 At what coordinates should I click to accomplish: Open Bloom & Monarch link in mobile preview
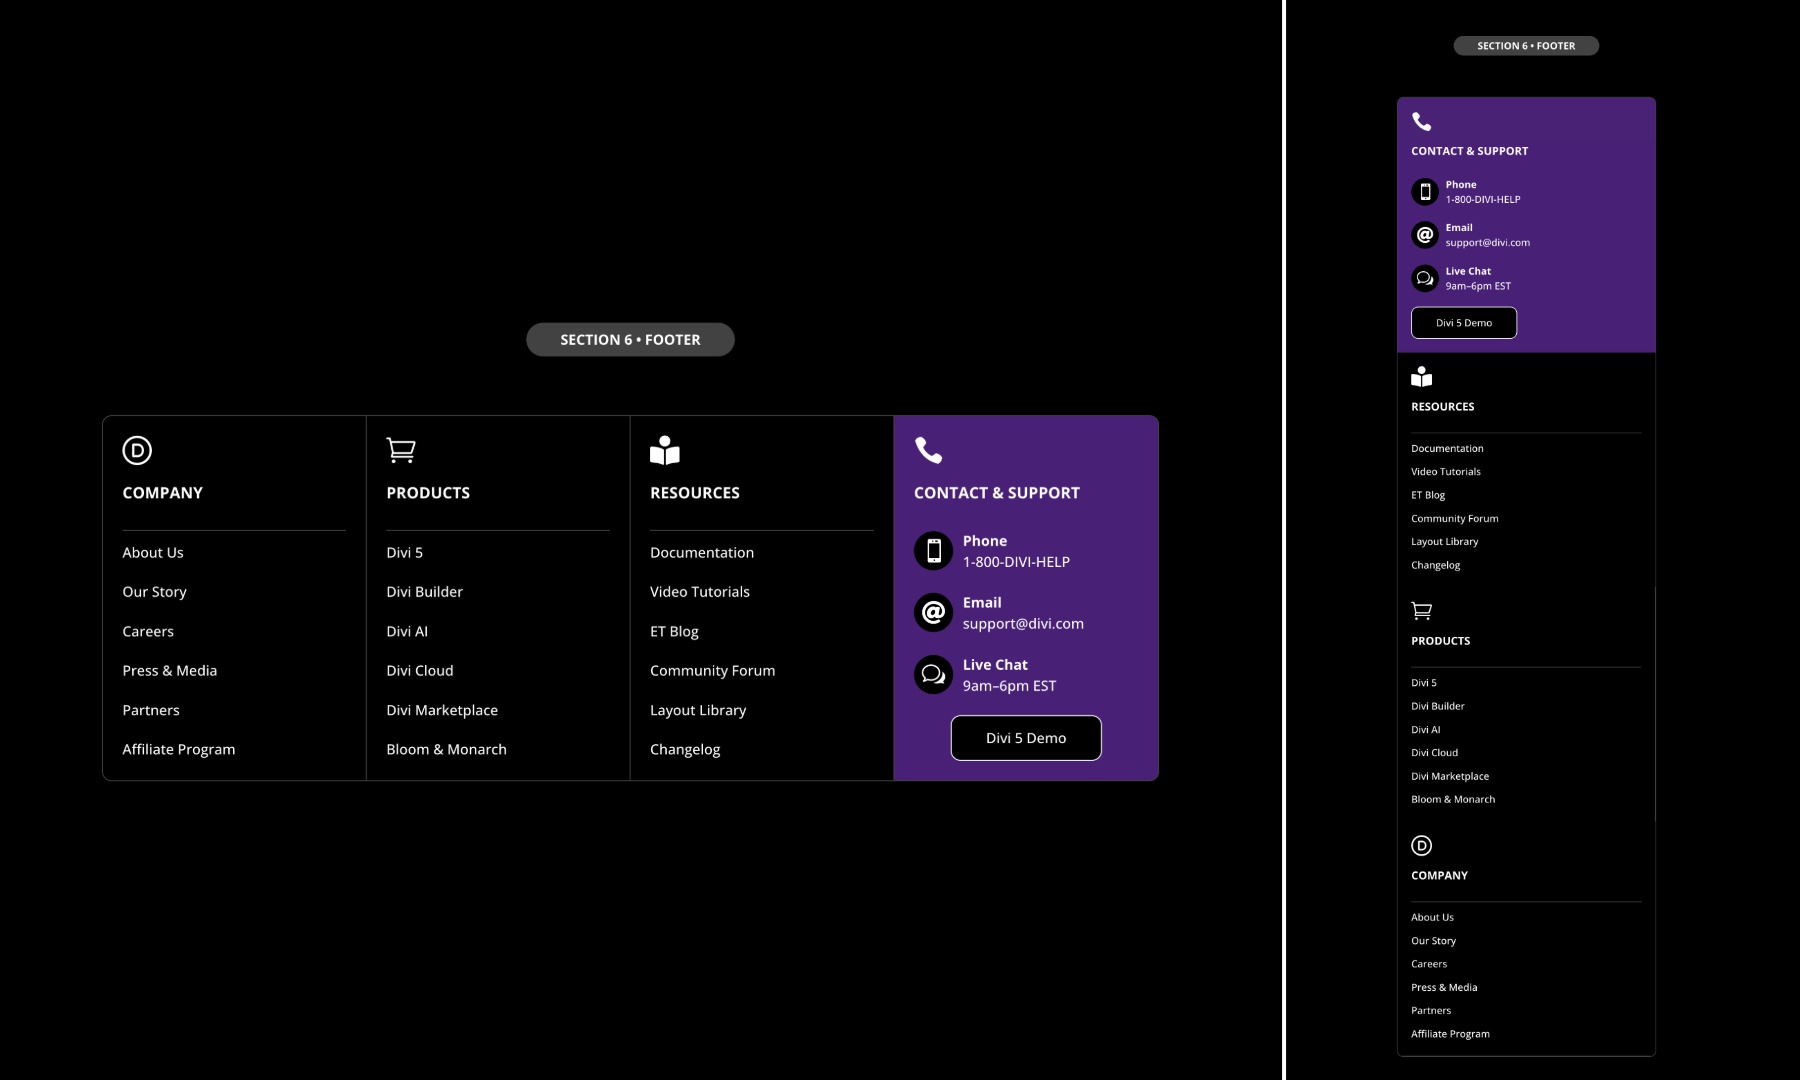point(1453,800)
